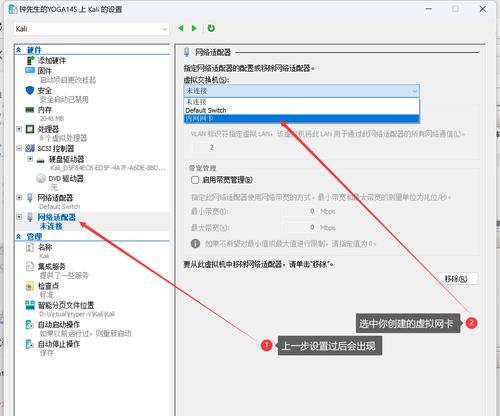Click the 名称 name icon

[30, 247]
